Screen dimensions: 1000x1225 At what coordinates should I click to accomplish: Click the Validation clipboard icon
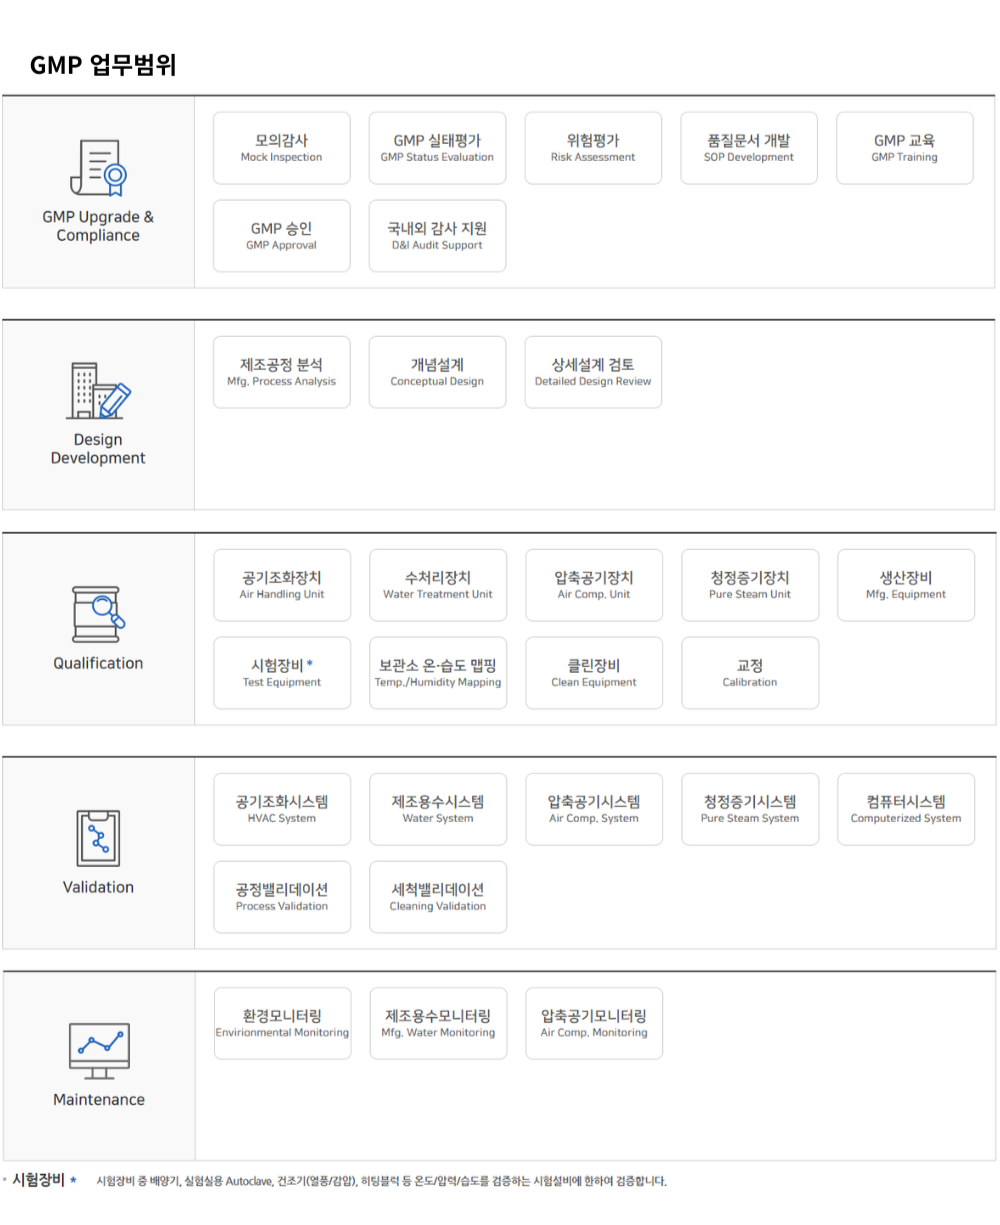[98, 838]
